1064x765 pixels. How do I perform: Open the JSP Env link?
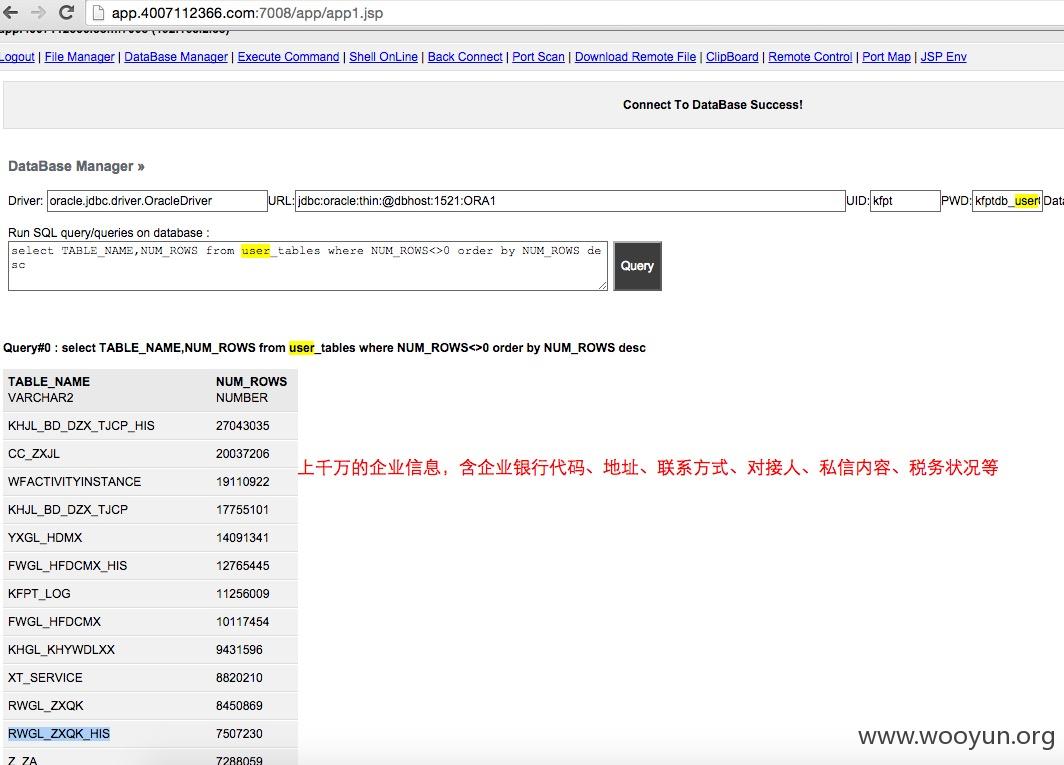pos(943,57)
